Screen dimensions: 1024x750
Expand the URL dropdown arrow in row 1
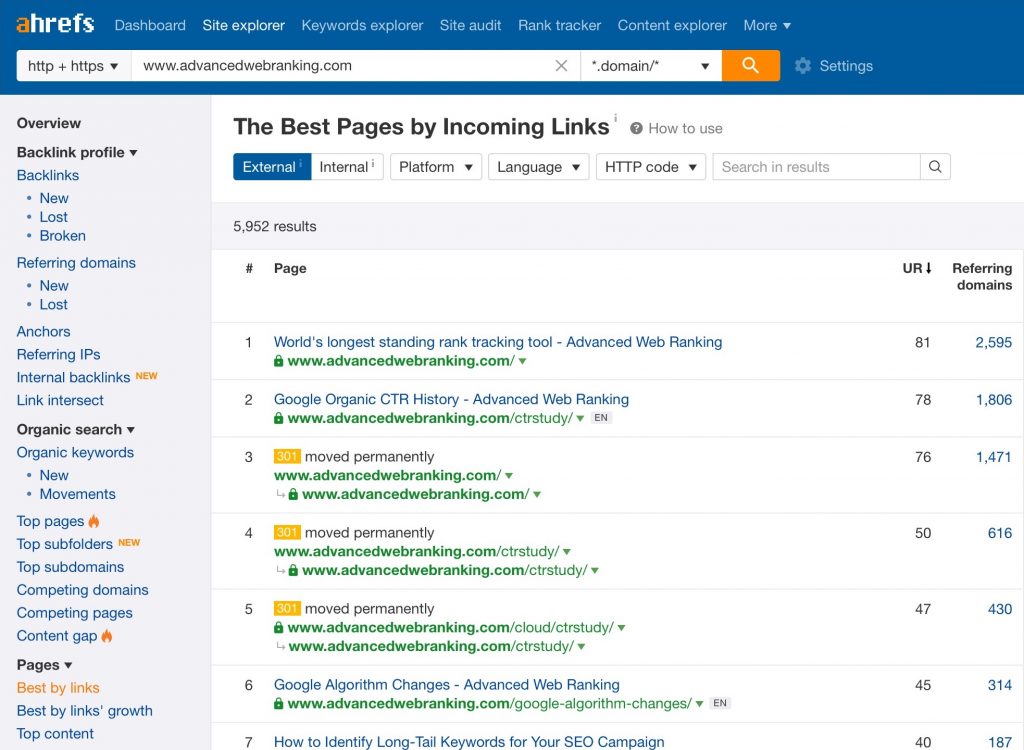(x=522, y=361)
